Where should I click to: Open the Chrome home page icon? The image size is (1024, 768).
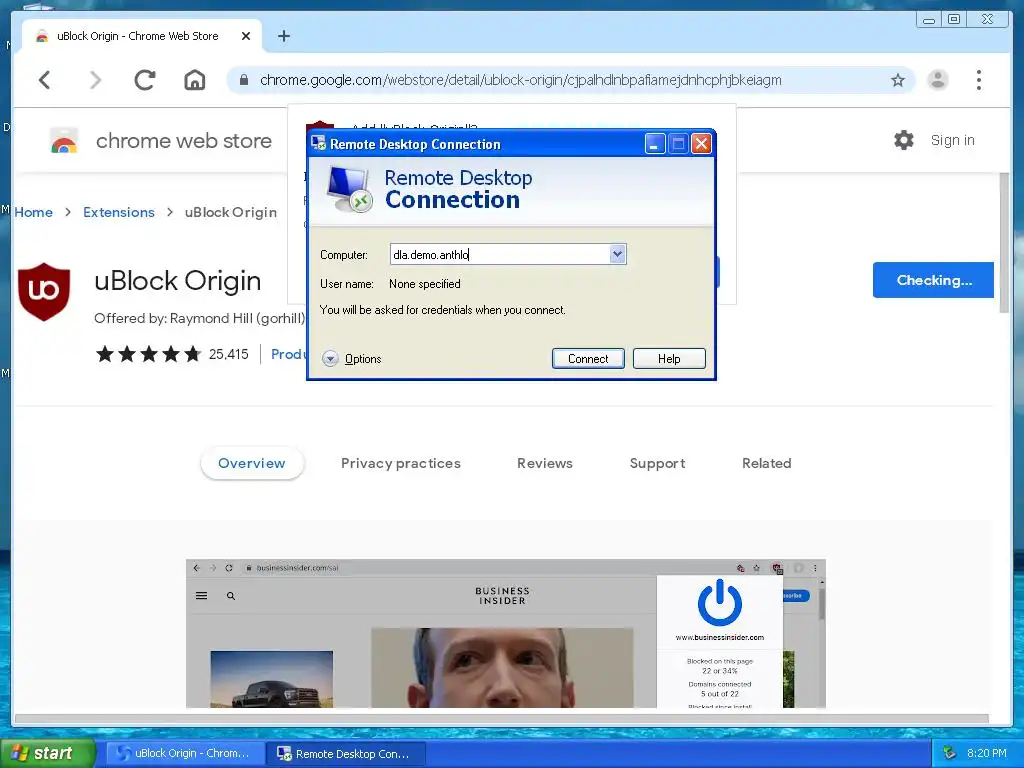coord(195,80)
